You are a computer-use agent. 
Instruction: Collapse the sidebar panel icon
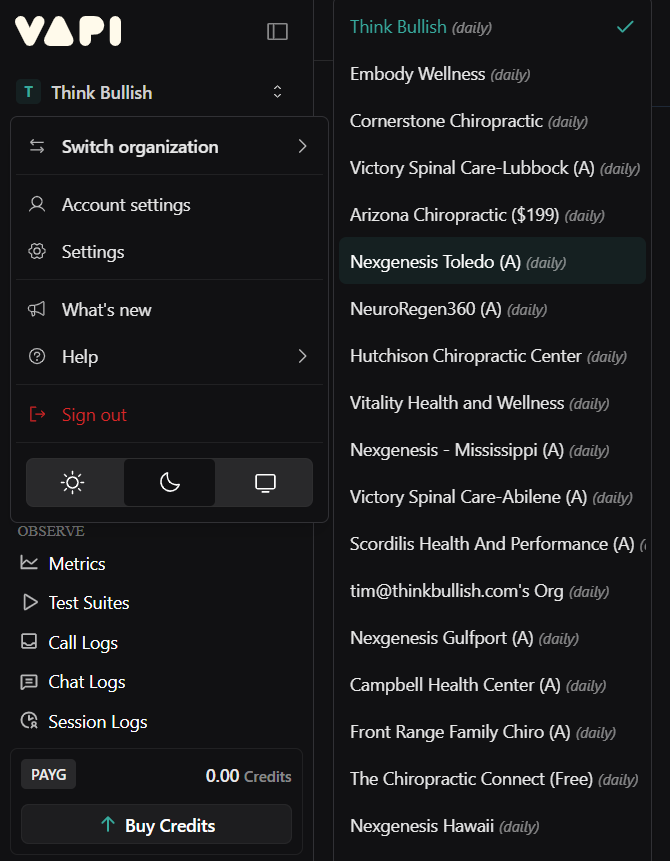[x=277, y=31]
